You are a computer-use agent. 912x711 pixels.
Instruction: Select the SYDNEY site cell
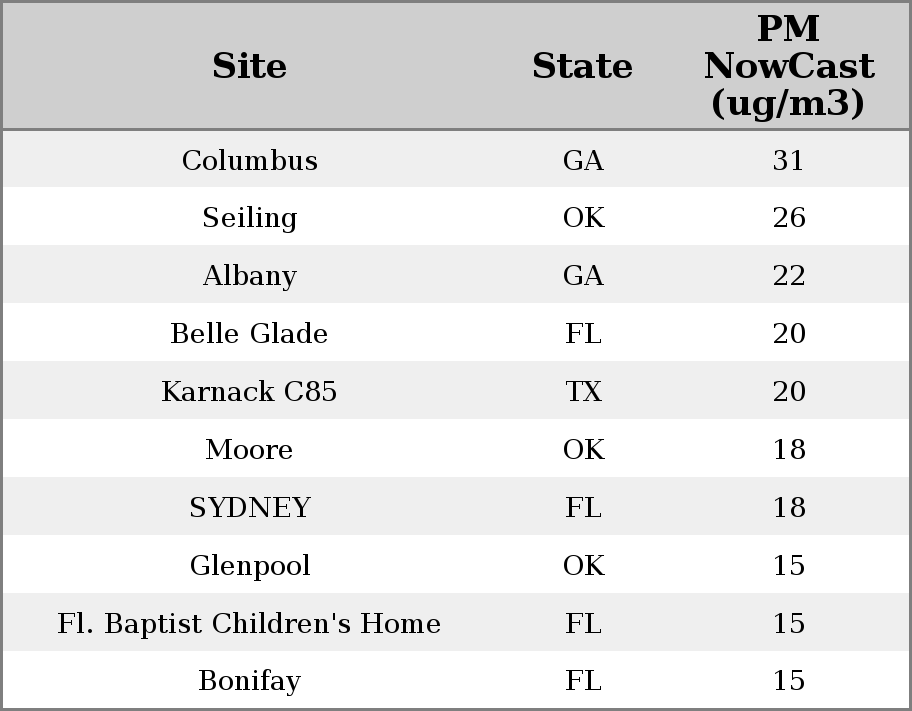pyautogui.click(x=249, y=507)
